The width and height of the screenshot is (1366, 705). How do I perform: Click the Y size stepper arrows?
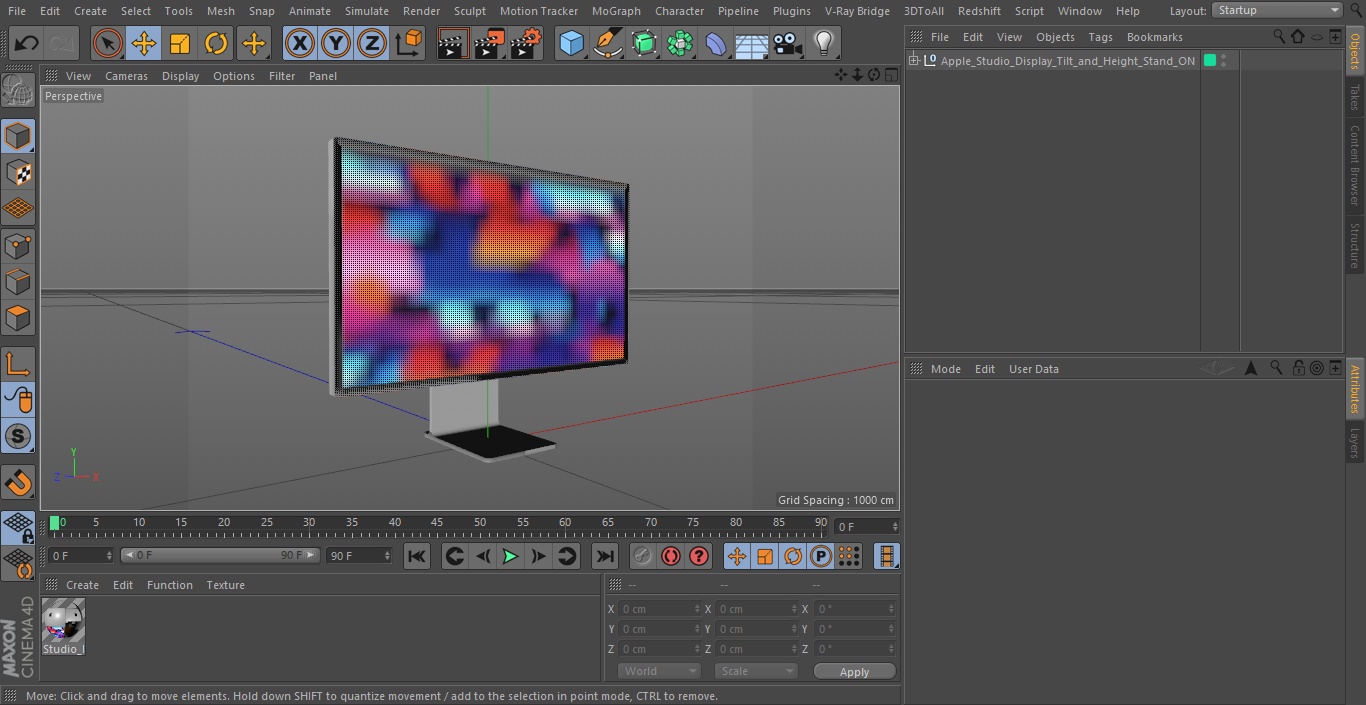(796, 629)
